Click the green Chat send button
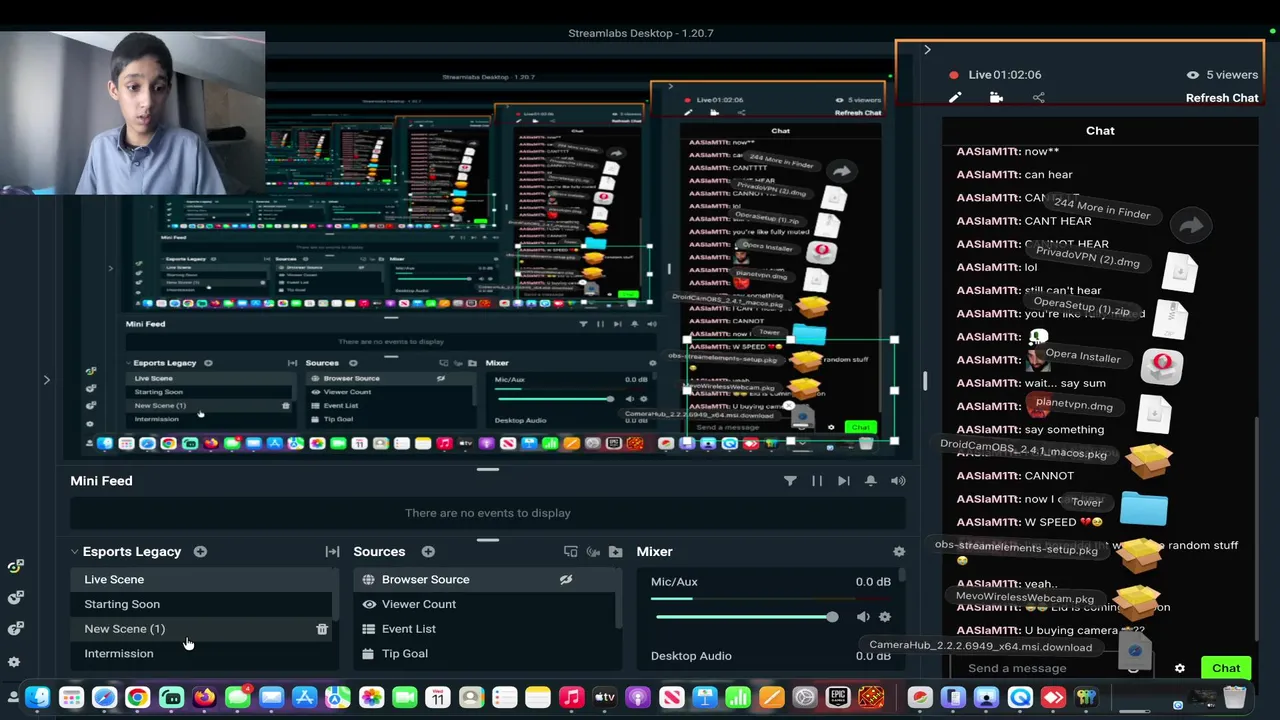1280x720 pixels. [x=1226, y=668]
